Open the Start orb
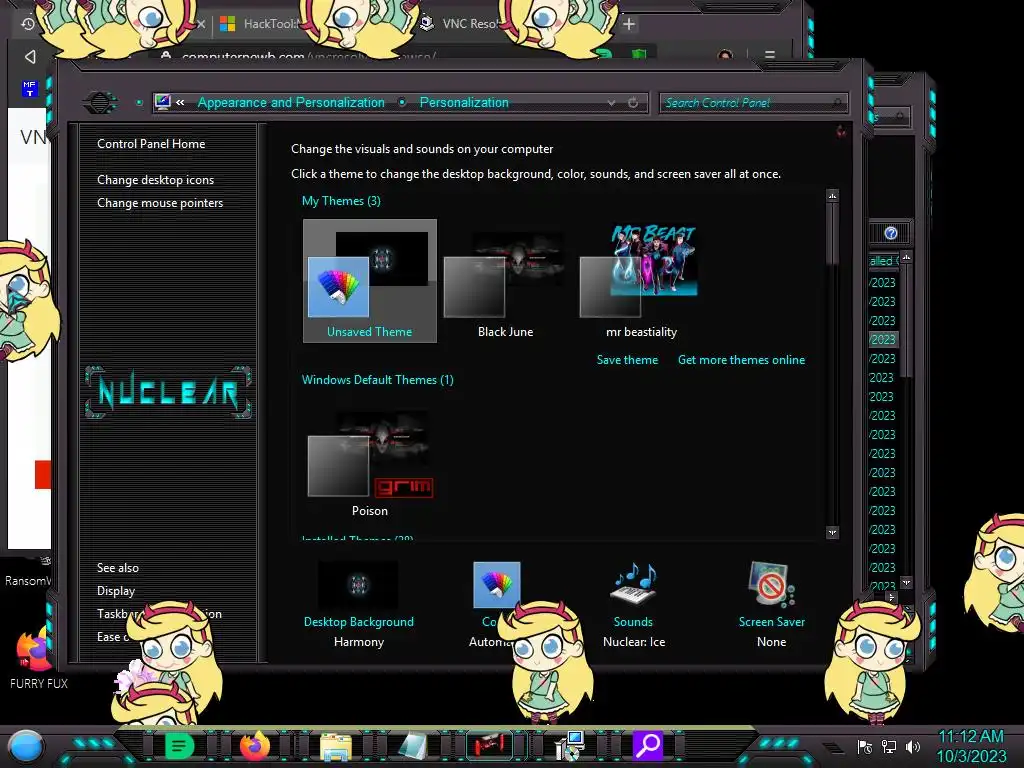 (26, 746)
